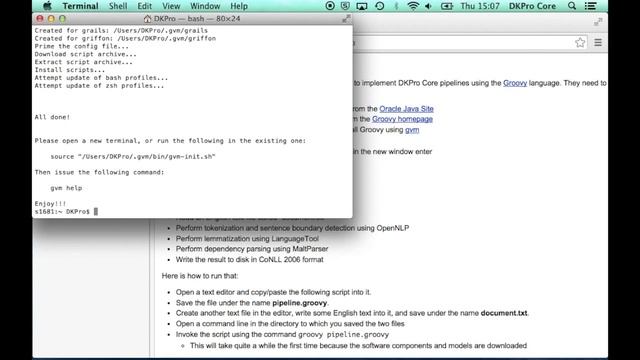
Task: Click the Bluetooth status icon
Action: pyautogui.click(x=396, y=6)
